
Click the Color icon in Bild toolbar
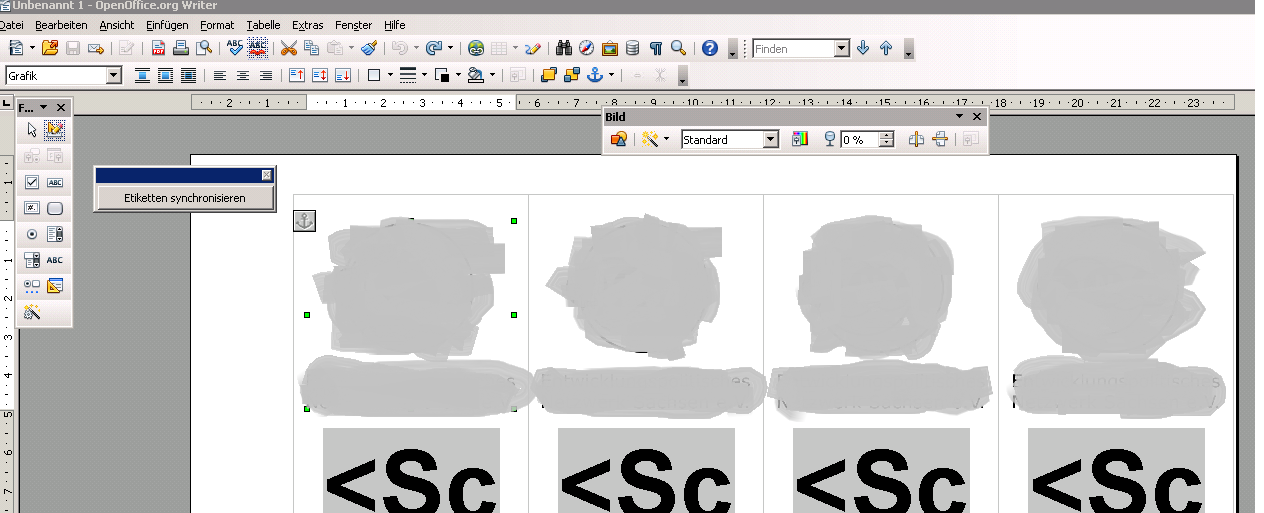[x=799, y=140]
